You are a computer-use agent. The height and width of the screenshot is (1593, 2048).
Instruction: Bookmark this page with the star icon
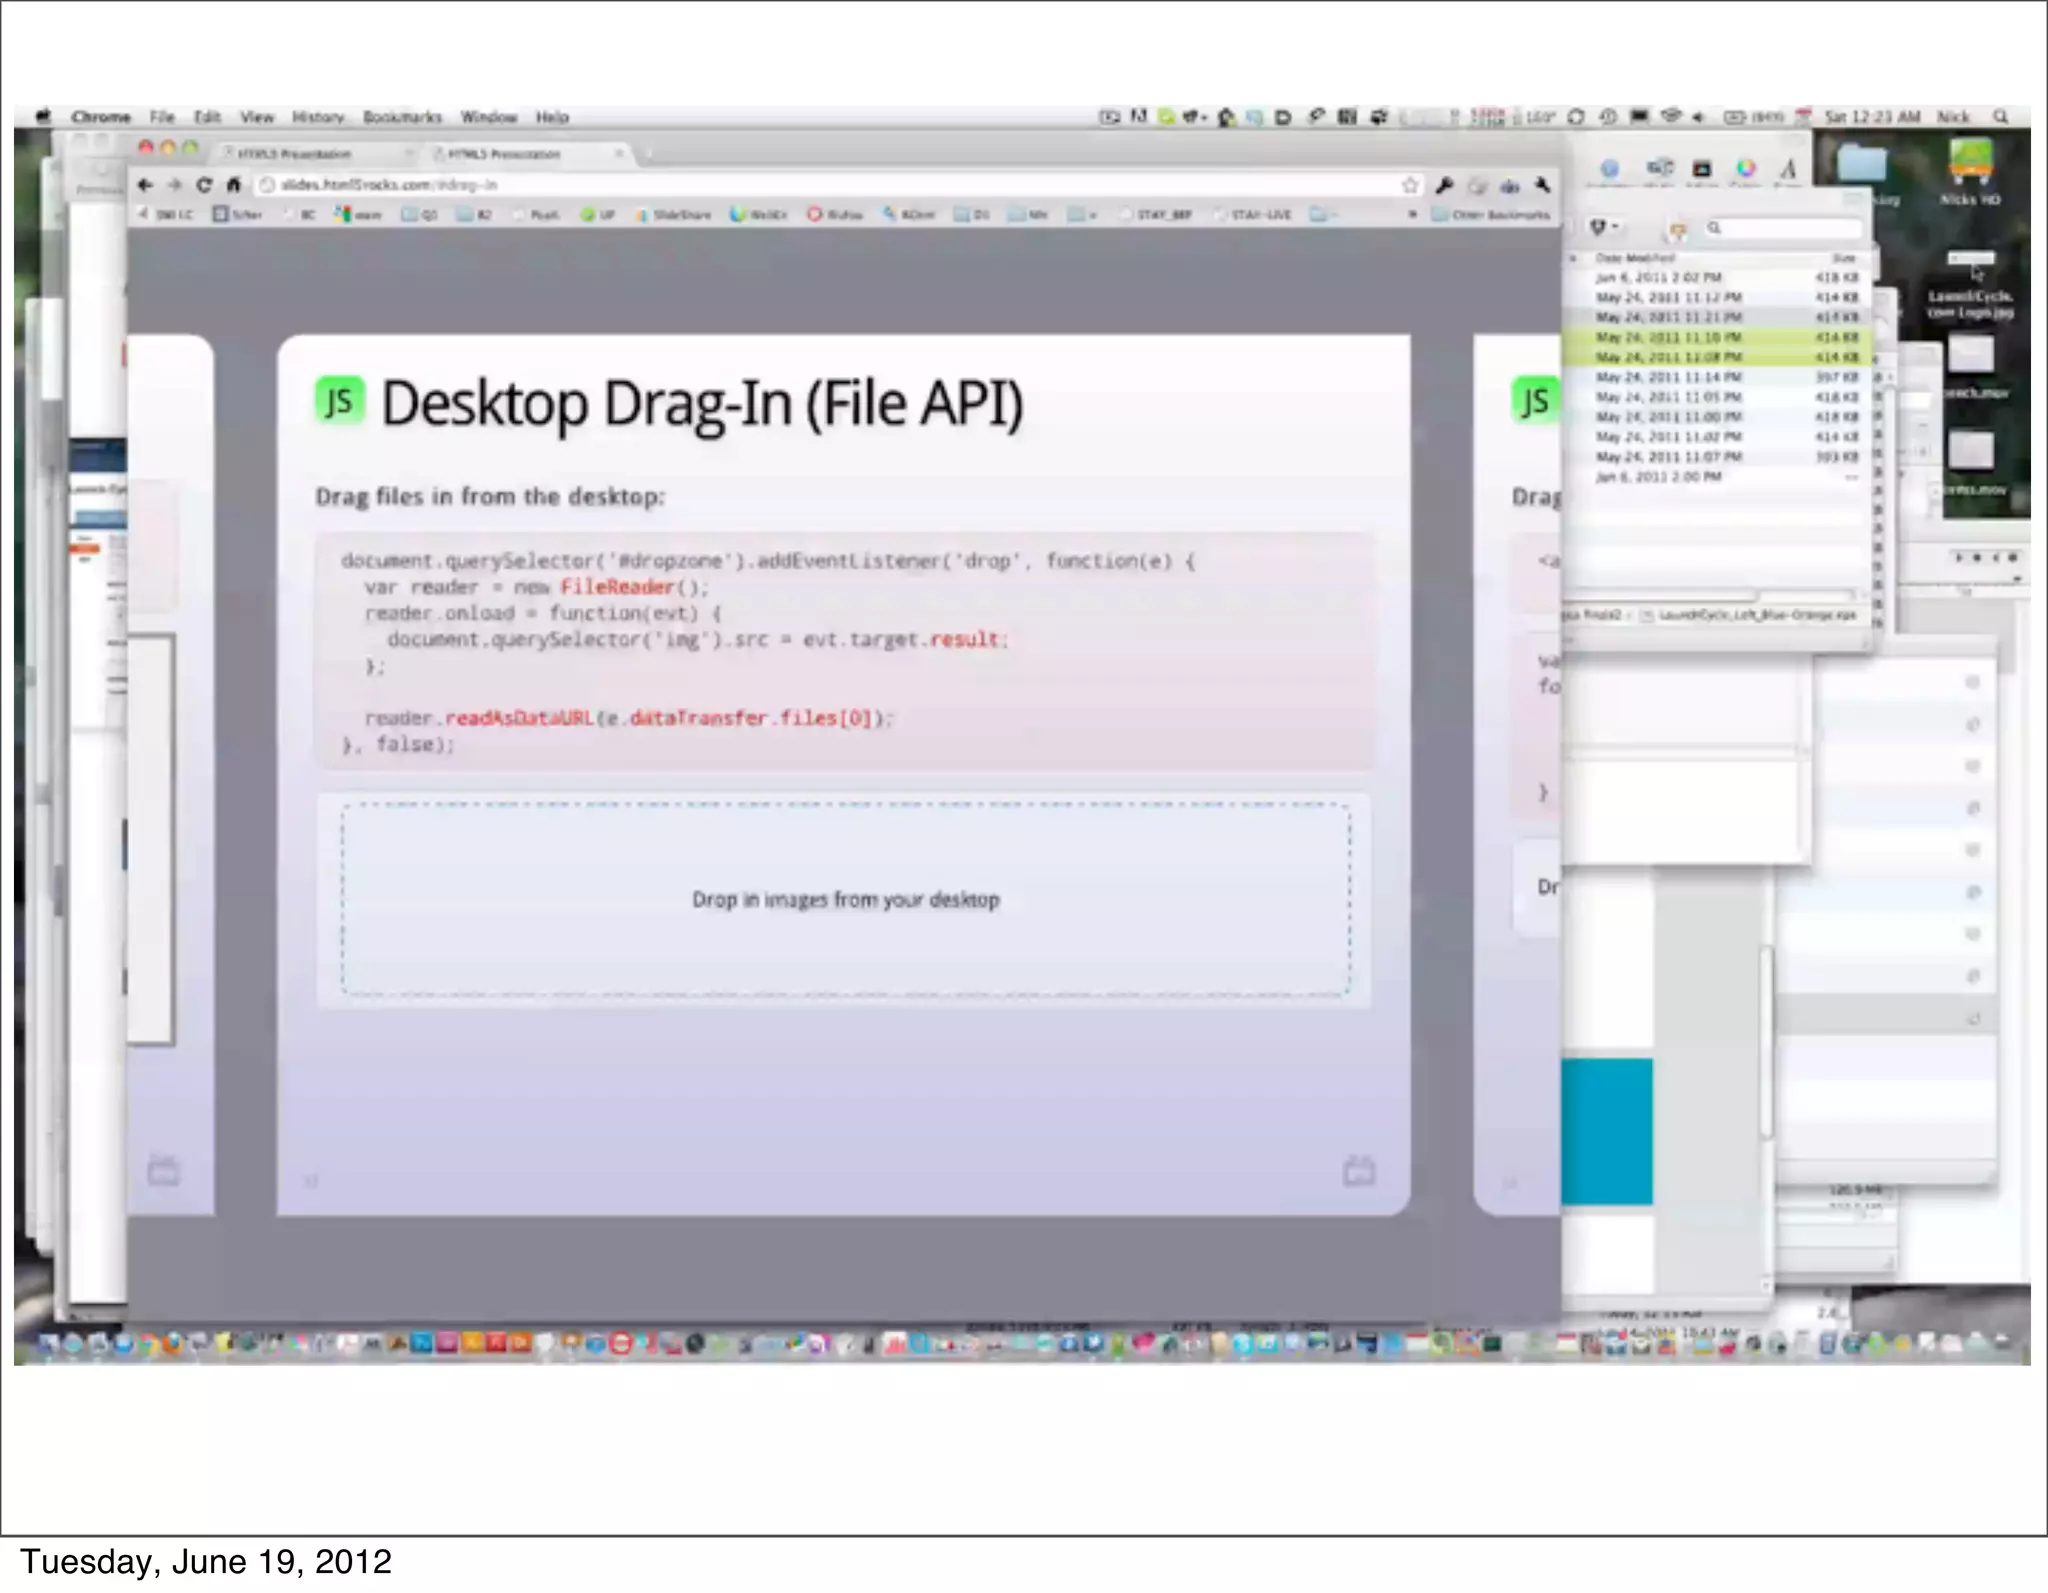click(1410, 185)
